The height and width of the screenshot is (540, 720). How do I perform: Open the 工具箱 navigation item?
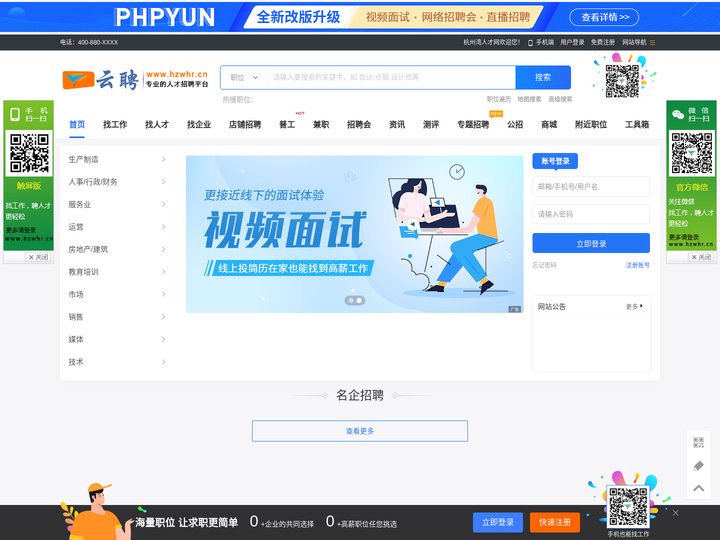[x=637, y=124]
